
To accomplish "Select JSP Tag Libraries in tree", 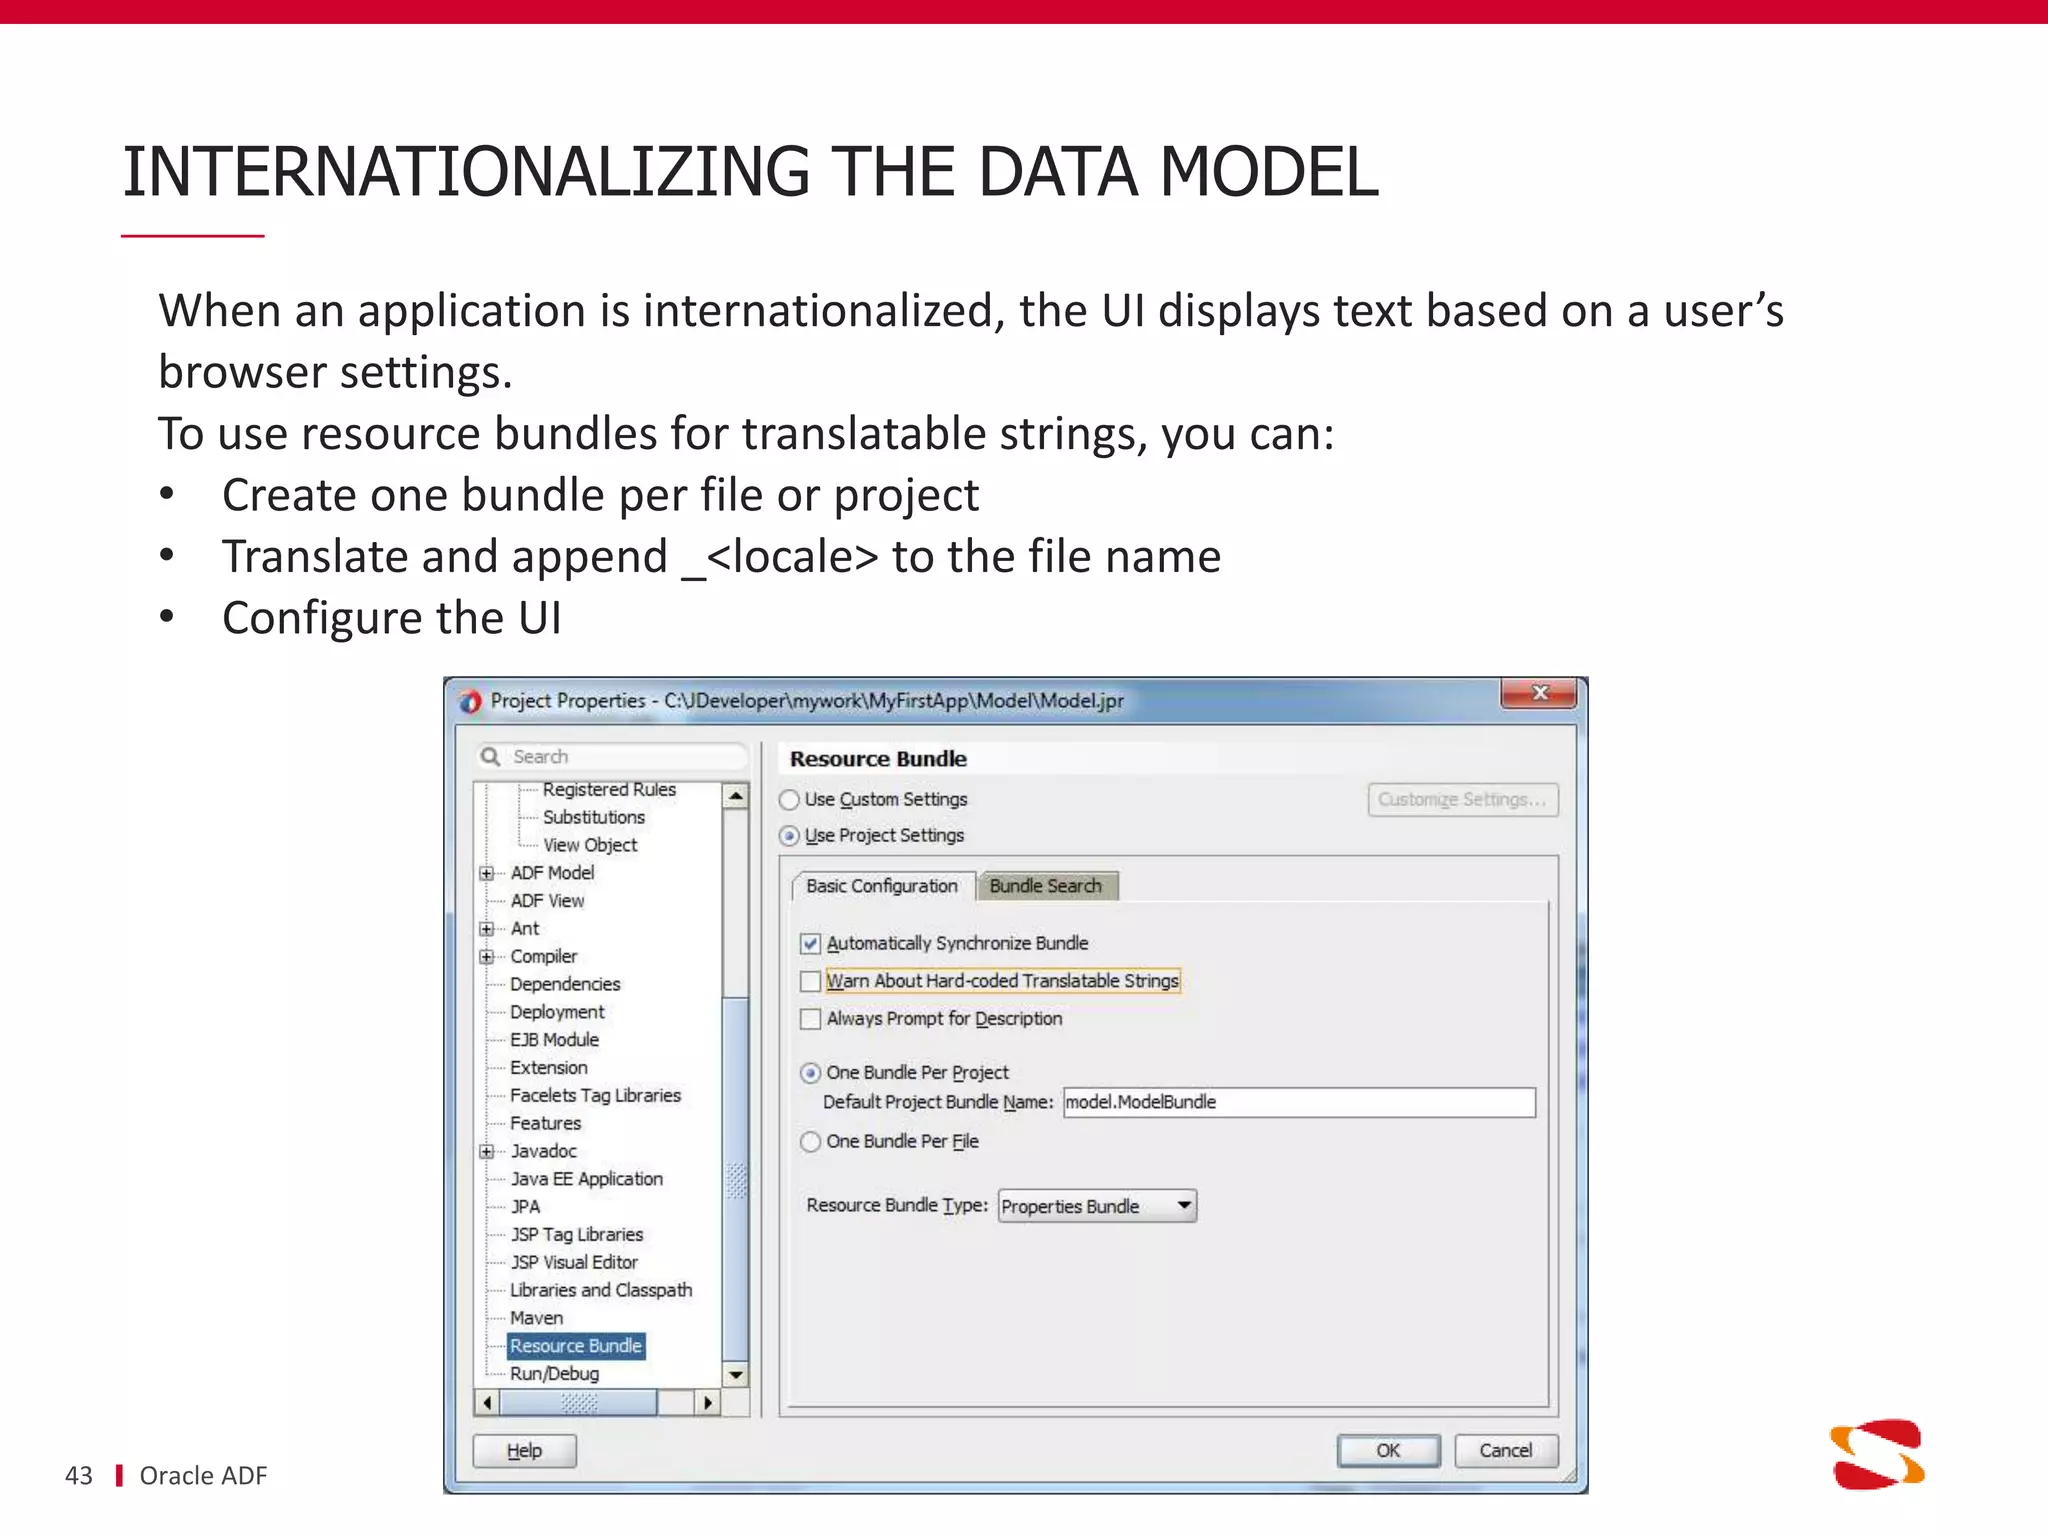I will coord(576,1236).
